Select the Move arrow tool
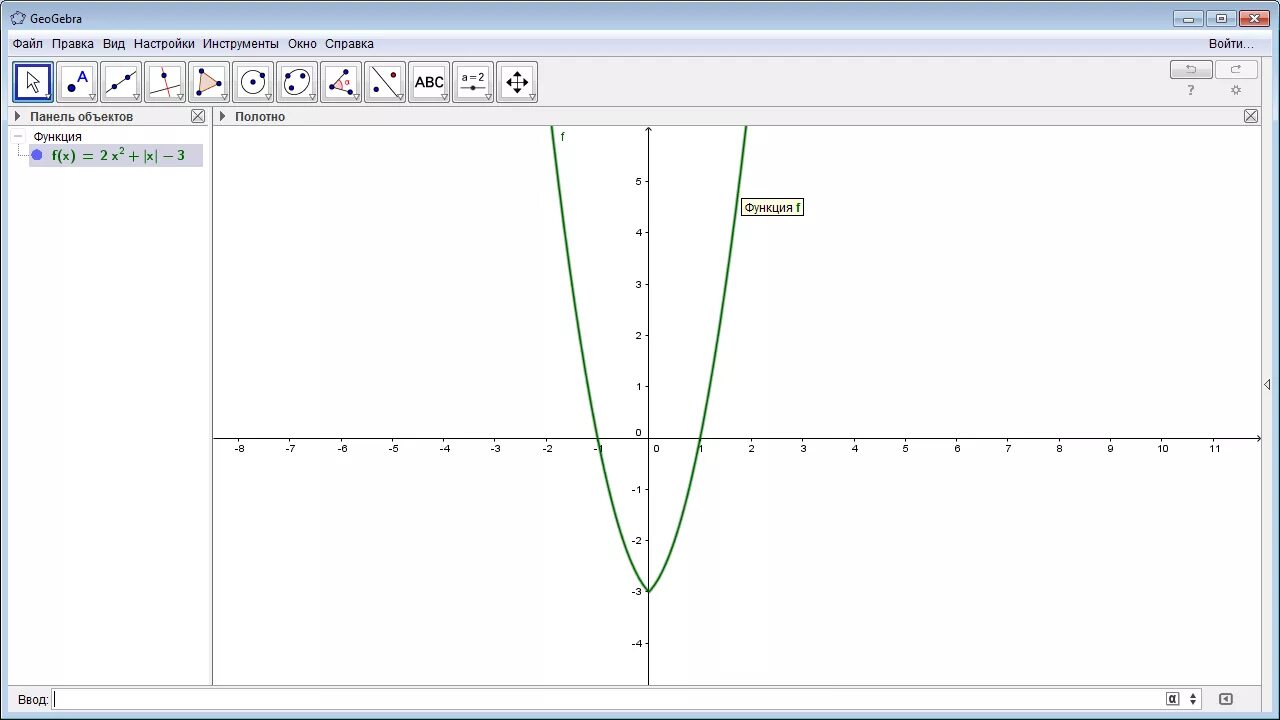The width and height of the screenshot is (1280, 720). [32, 82]
